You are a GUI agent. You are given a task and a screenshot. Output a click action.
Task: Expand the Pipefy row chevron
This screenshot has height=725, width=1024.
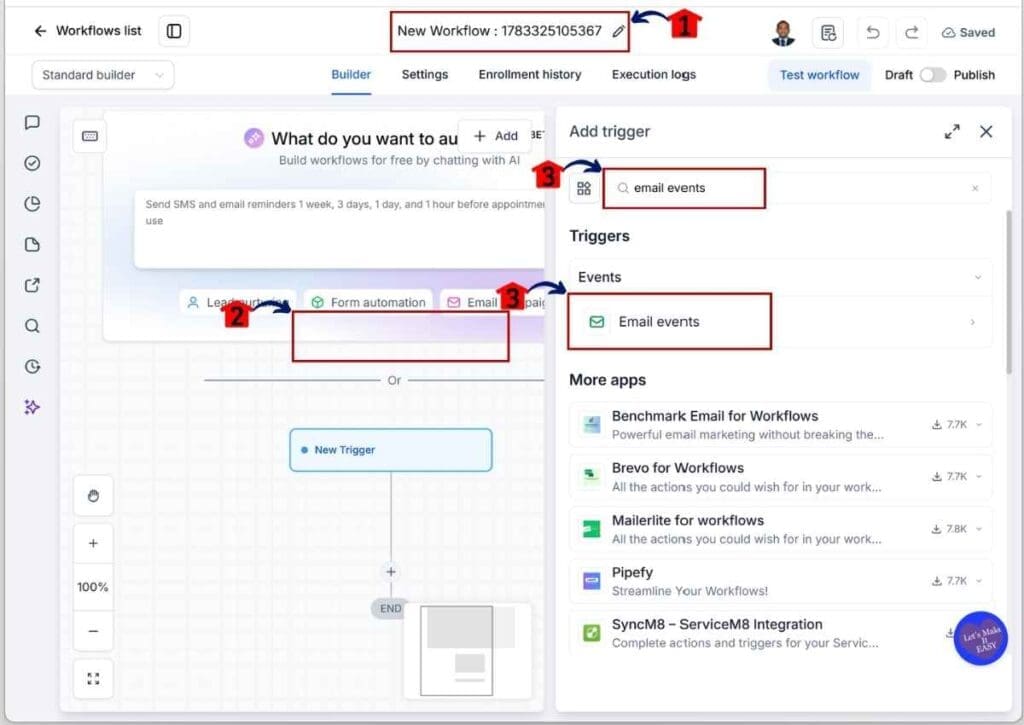(x=980, y=581)
